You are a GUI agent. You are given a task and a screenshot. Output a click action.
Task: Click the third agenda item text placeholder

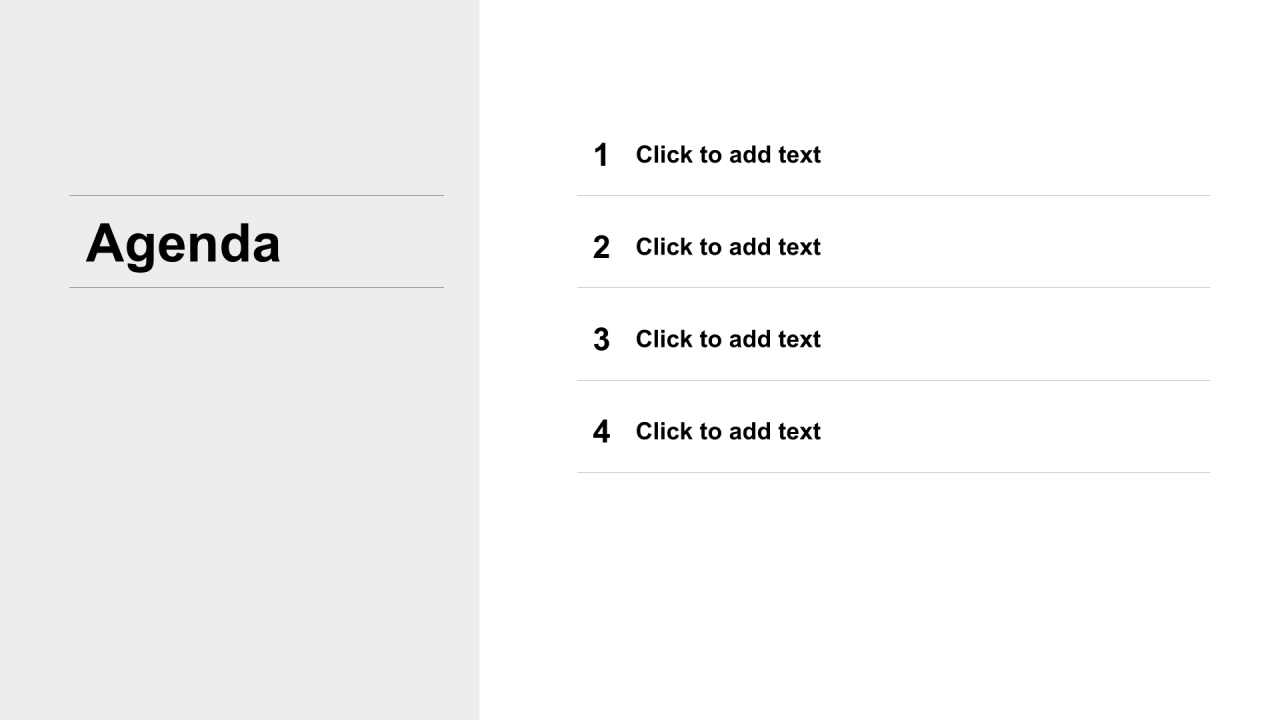(x=728, y=339)
